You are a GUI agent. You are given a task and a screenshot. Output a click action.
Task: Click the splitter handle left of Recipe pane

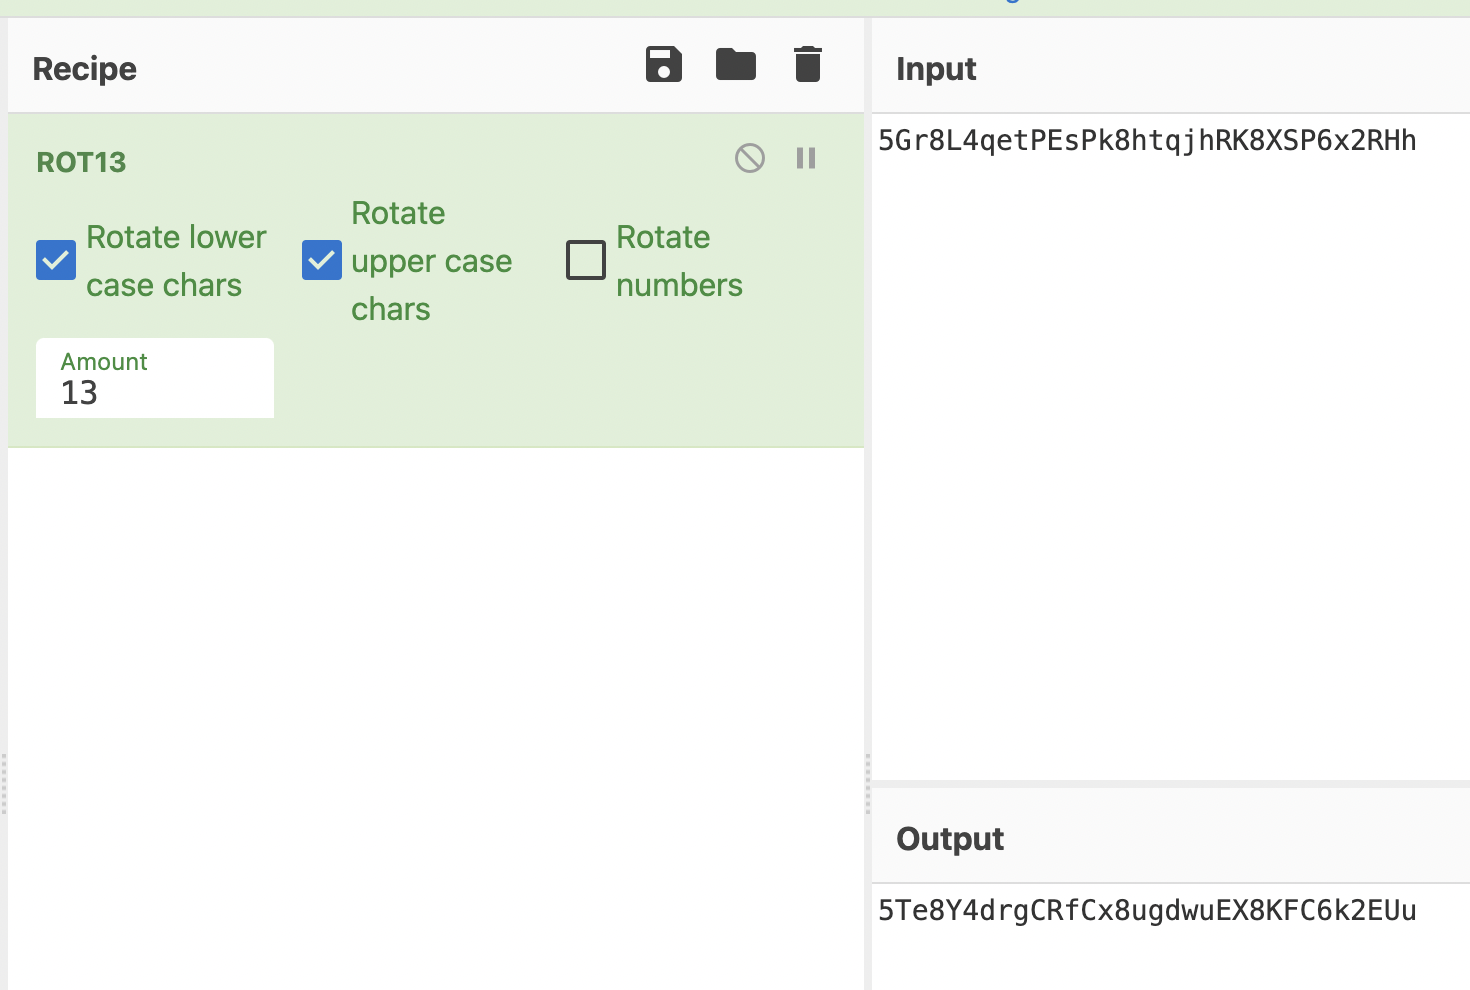[4, 784]
